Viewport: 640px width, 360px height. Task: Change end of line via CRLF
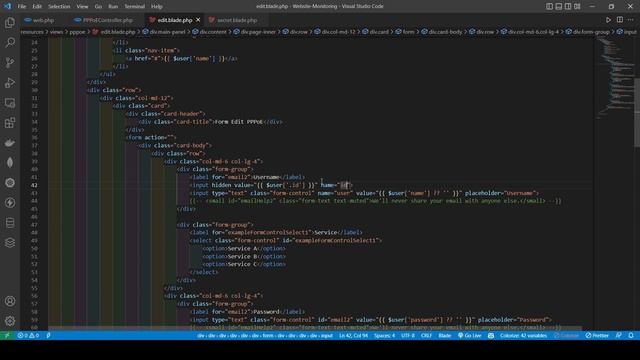coord(426,336)
